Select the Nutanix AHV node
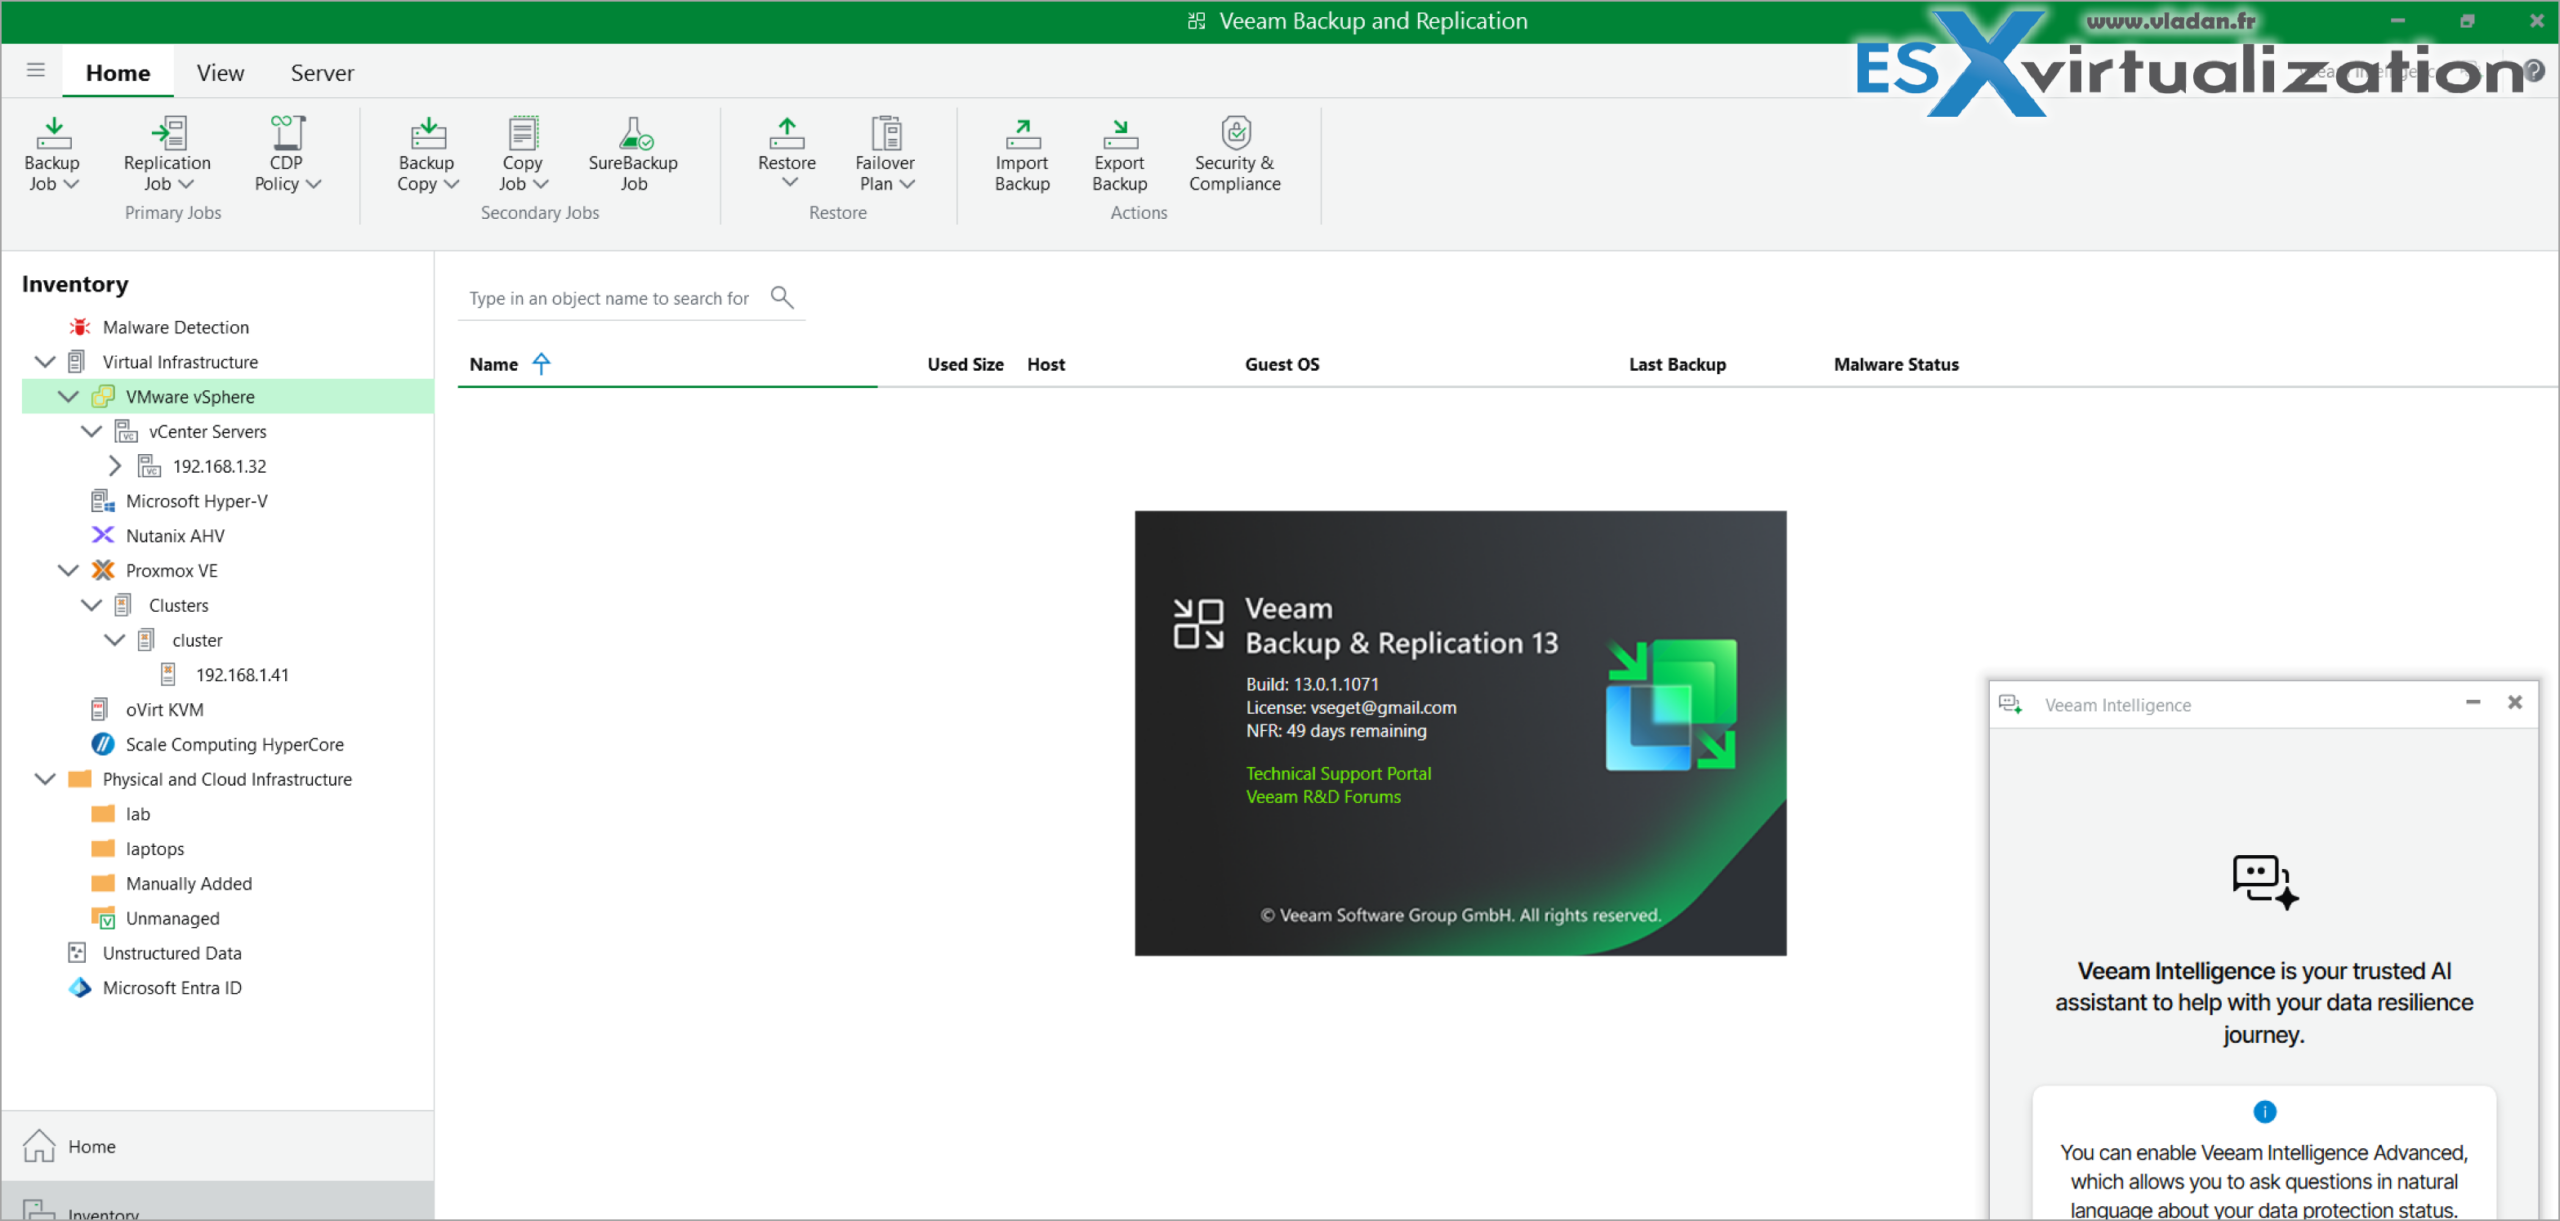Image resolution: width=2560 pixels, height=1221 pixels. click(175, 535)
